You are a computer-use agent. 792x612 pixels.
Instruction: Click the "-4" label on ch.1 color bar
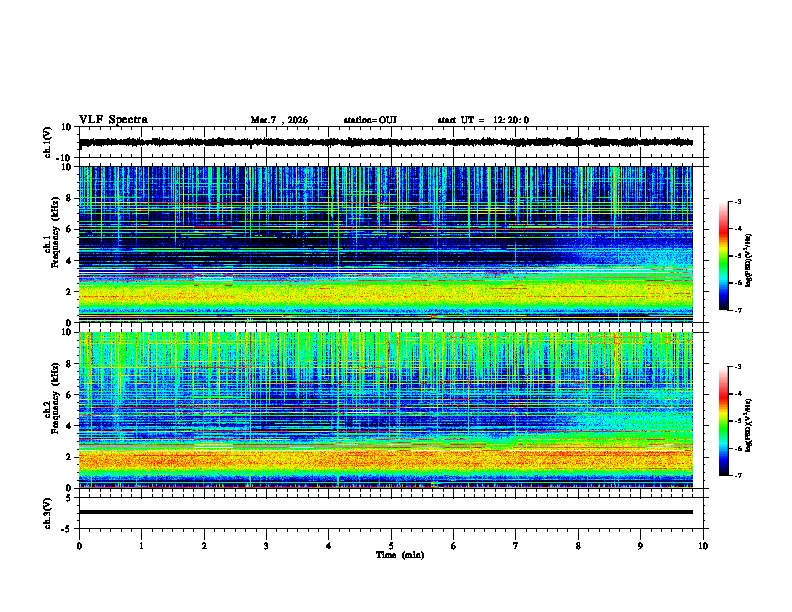pos(738,229)
